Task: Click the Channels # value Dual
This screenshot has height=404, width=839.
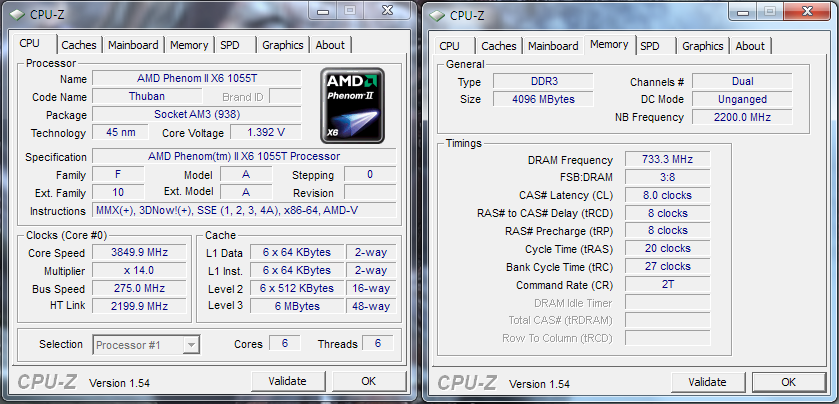Action: tap(742, 81)
